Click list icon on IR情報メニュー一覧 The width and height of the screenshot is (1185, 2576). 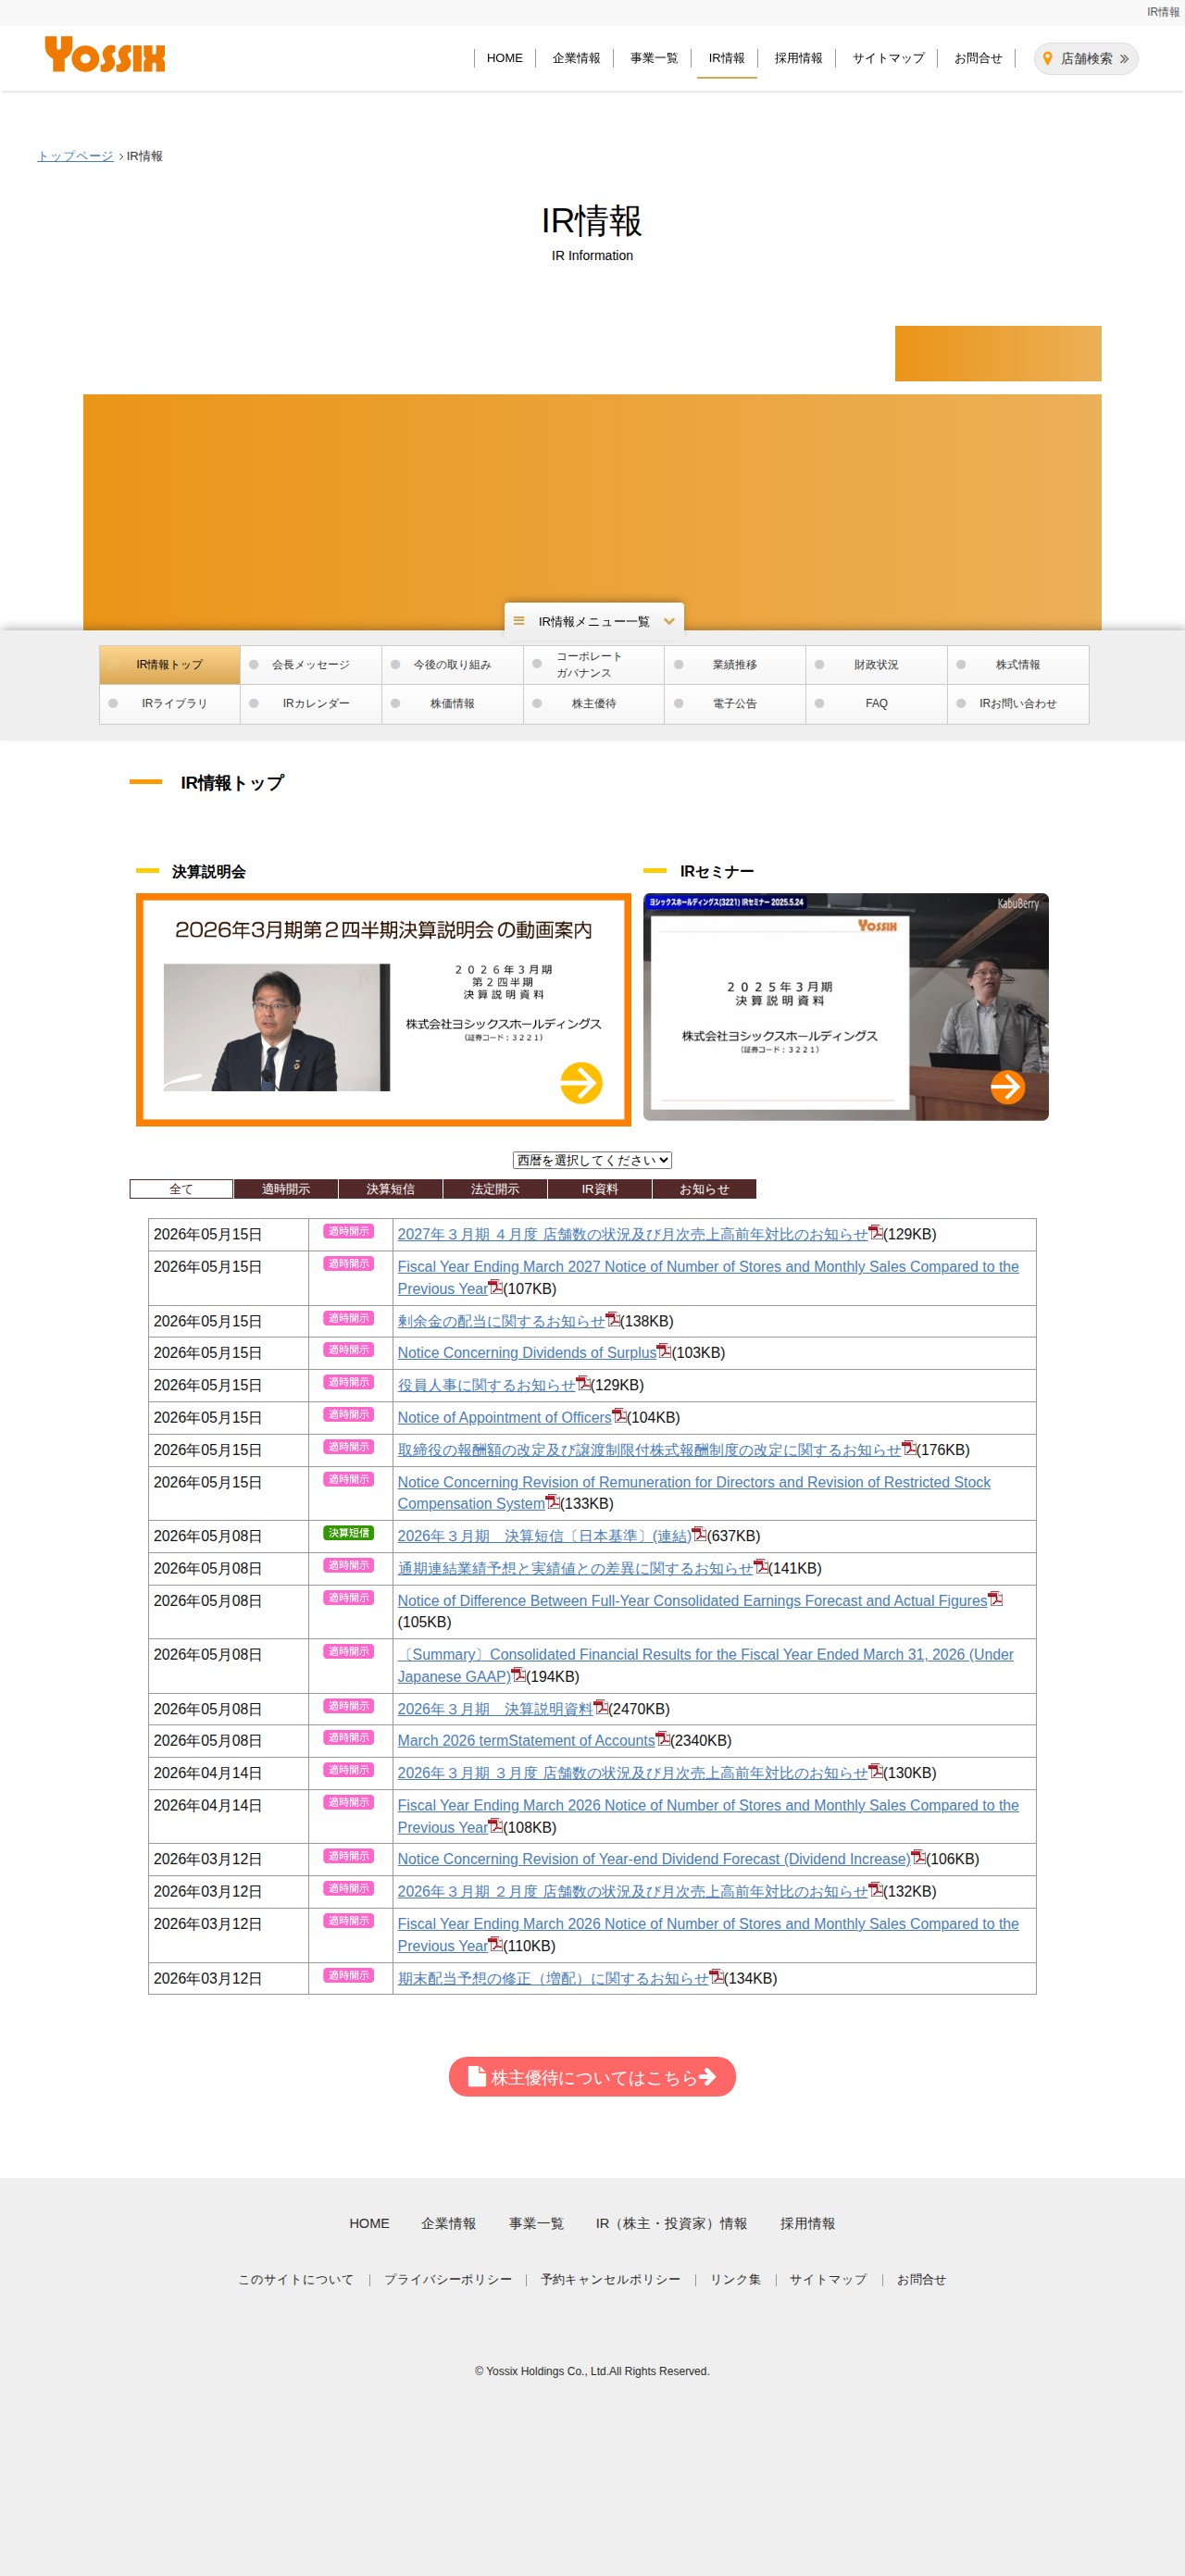[519, 621]
